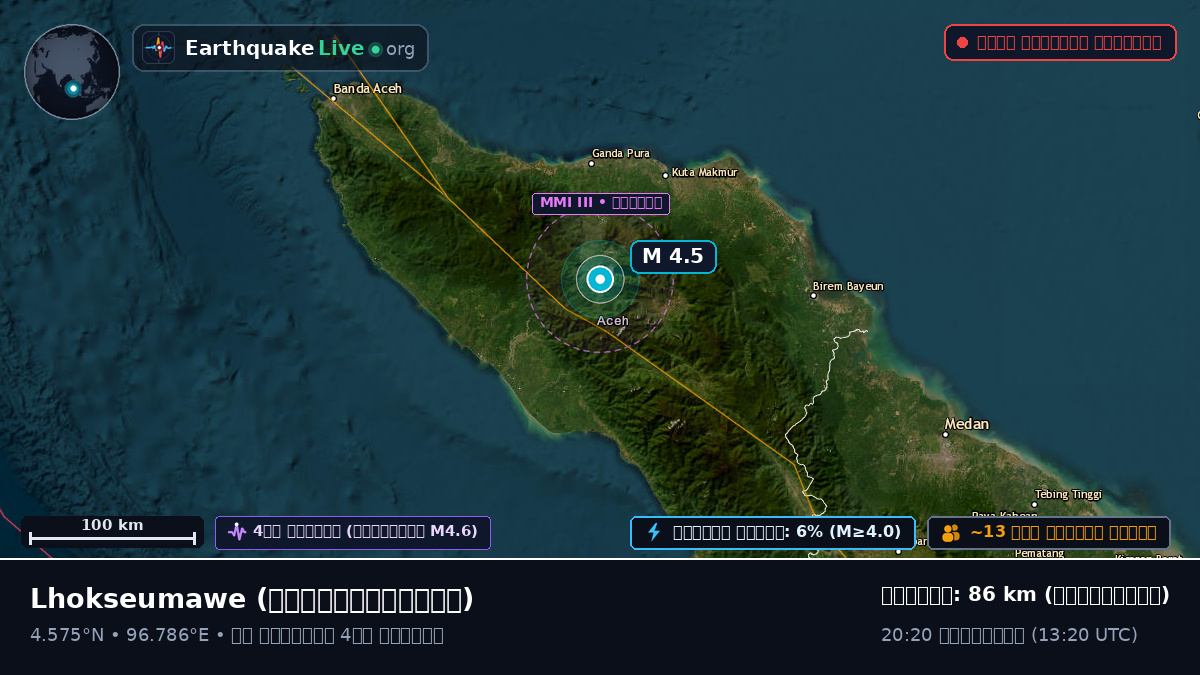Click the red alert badge at top right
This screenshot has height=675, width=1200.
(x=1060, y=42)
